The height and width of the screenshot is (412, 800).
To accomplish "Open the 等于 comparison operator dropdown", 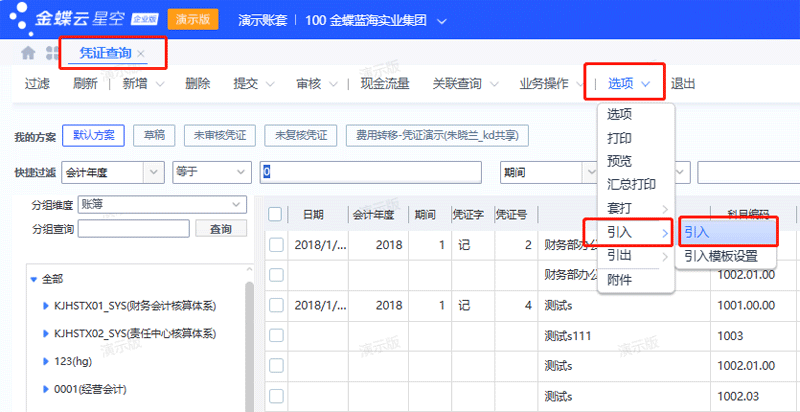I will pyautogui.click(x=239, y=172).
